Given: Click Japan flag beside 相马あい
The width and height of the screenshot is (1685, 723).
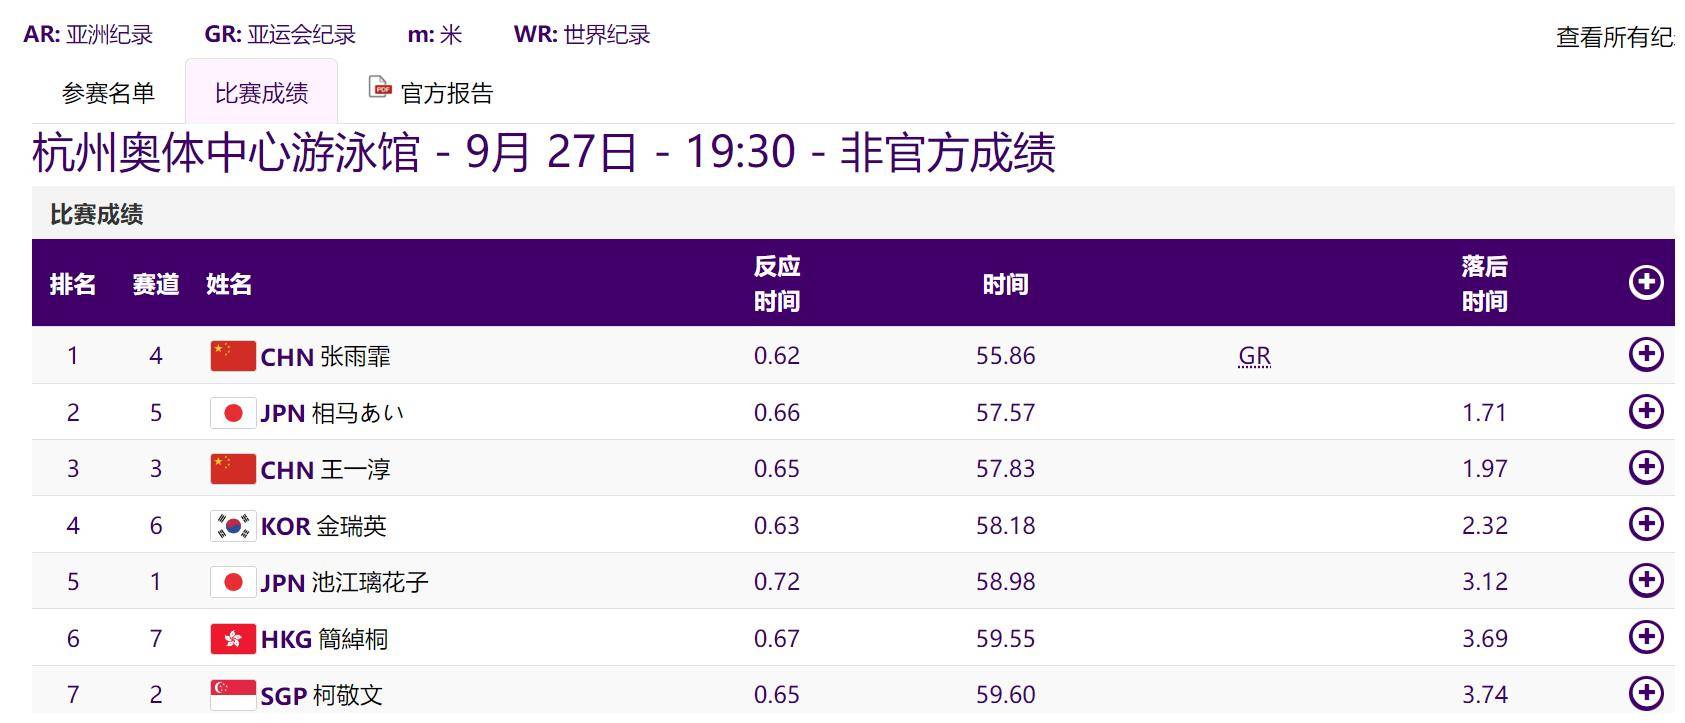Looking at the screenshot, I should tap(233, 413).
